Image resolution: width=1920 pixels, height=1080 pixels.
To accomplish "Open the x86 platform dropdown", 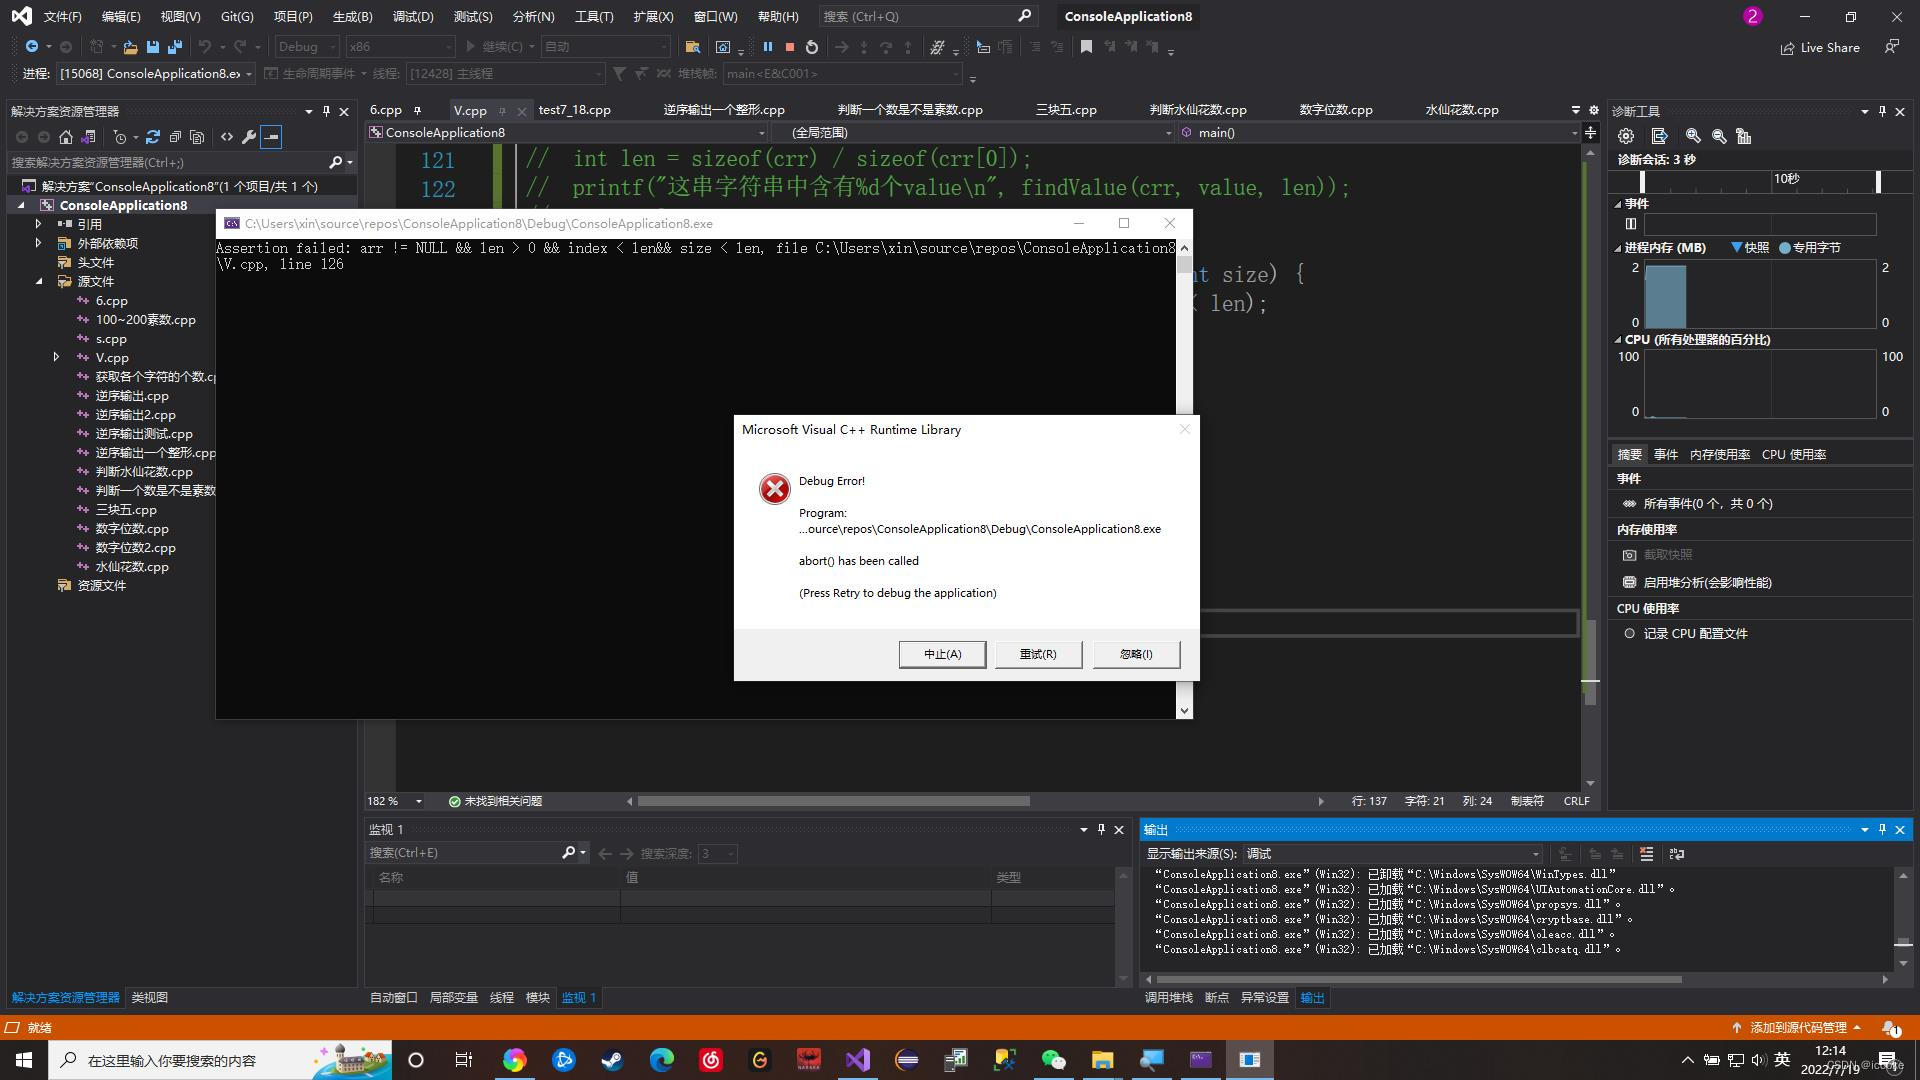I will click(x=400, y=47).
